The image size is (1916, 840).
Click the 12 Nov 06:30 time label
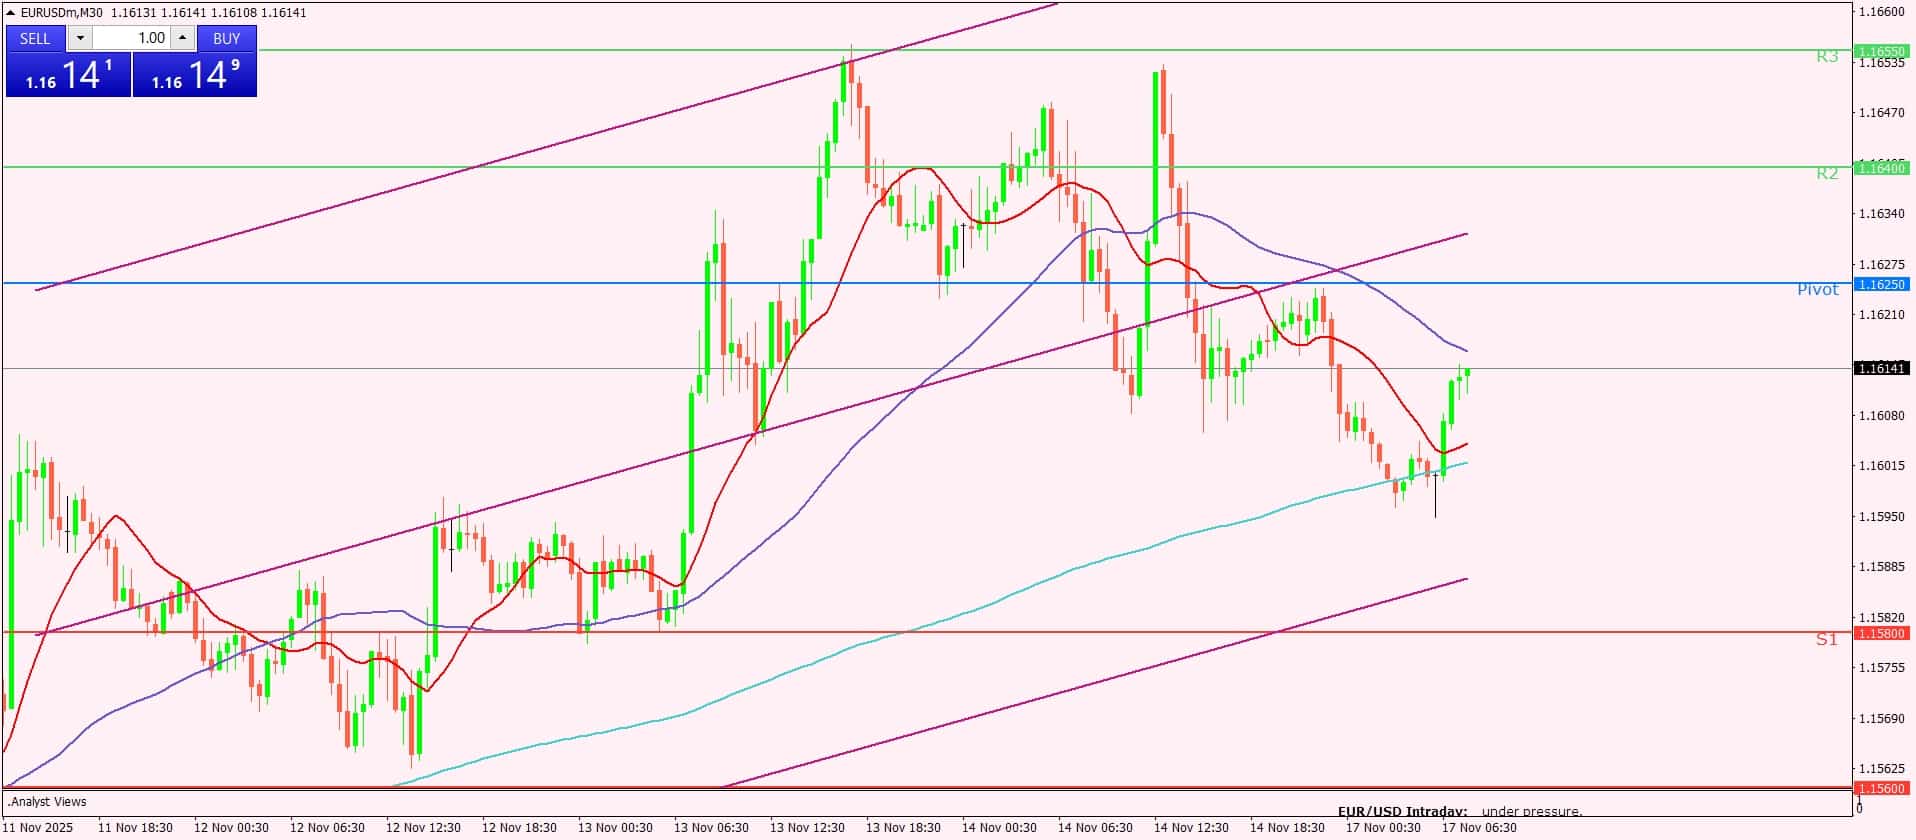327,828
